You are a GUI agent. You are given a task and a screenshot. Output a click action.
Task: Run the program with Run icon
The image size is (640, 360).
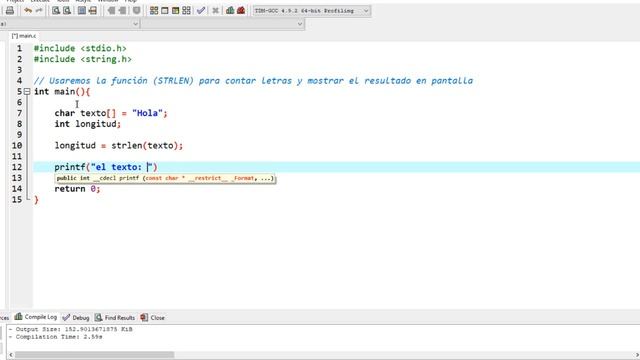pos(164,11)
